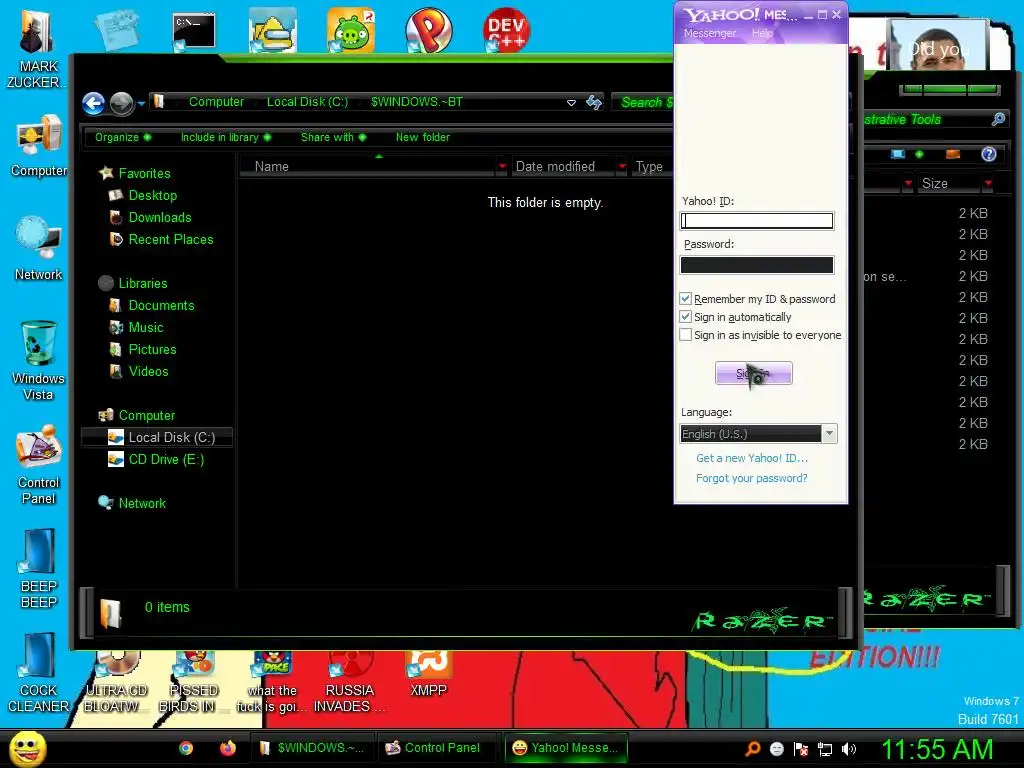Click Computer in the address breadcrumb
This screenshot has height=768, width=1024.
pyautogui.click(x=216, y=102)
